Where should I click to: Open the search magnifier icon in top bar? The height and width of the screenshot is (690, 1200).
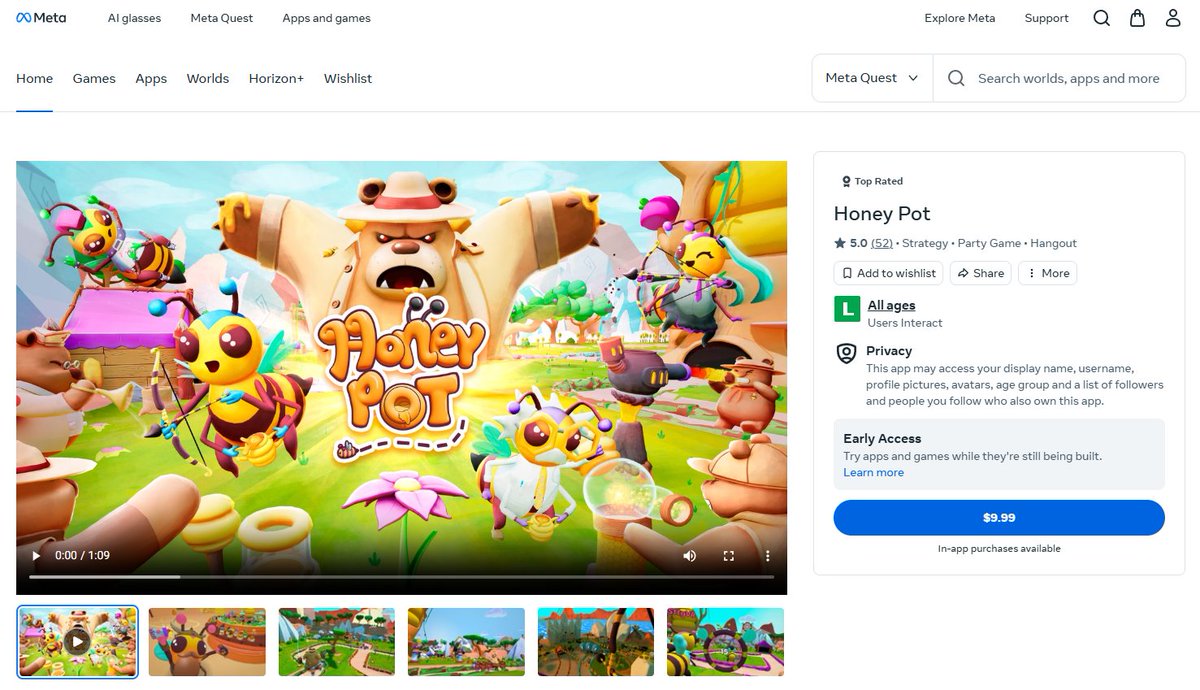1101,18
